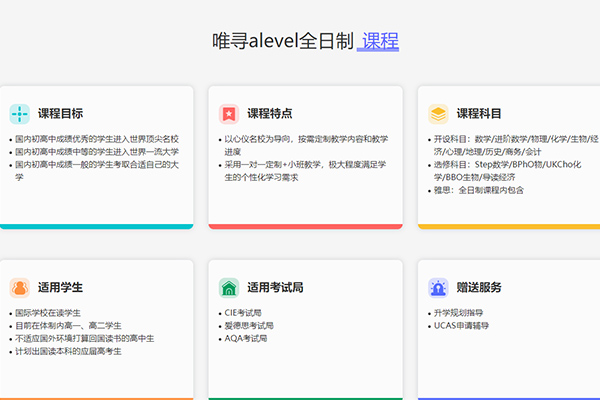Select the 适用学生 card heading
The width and height of the screenshot is (600, 400).
tap(60, 287)
